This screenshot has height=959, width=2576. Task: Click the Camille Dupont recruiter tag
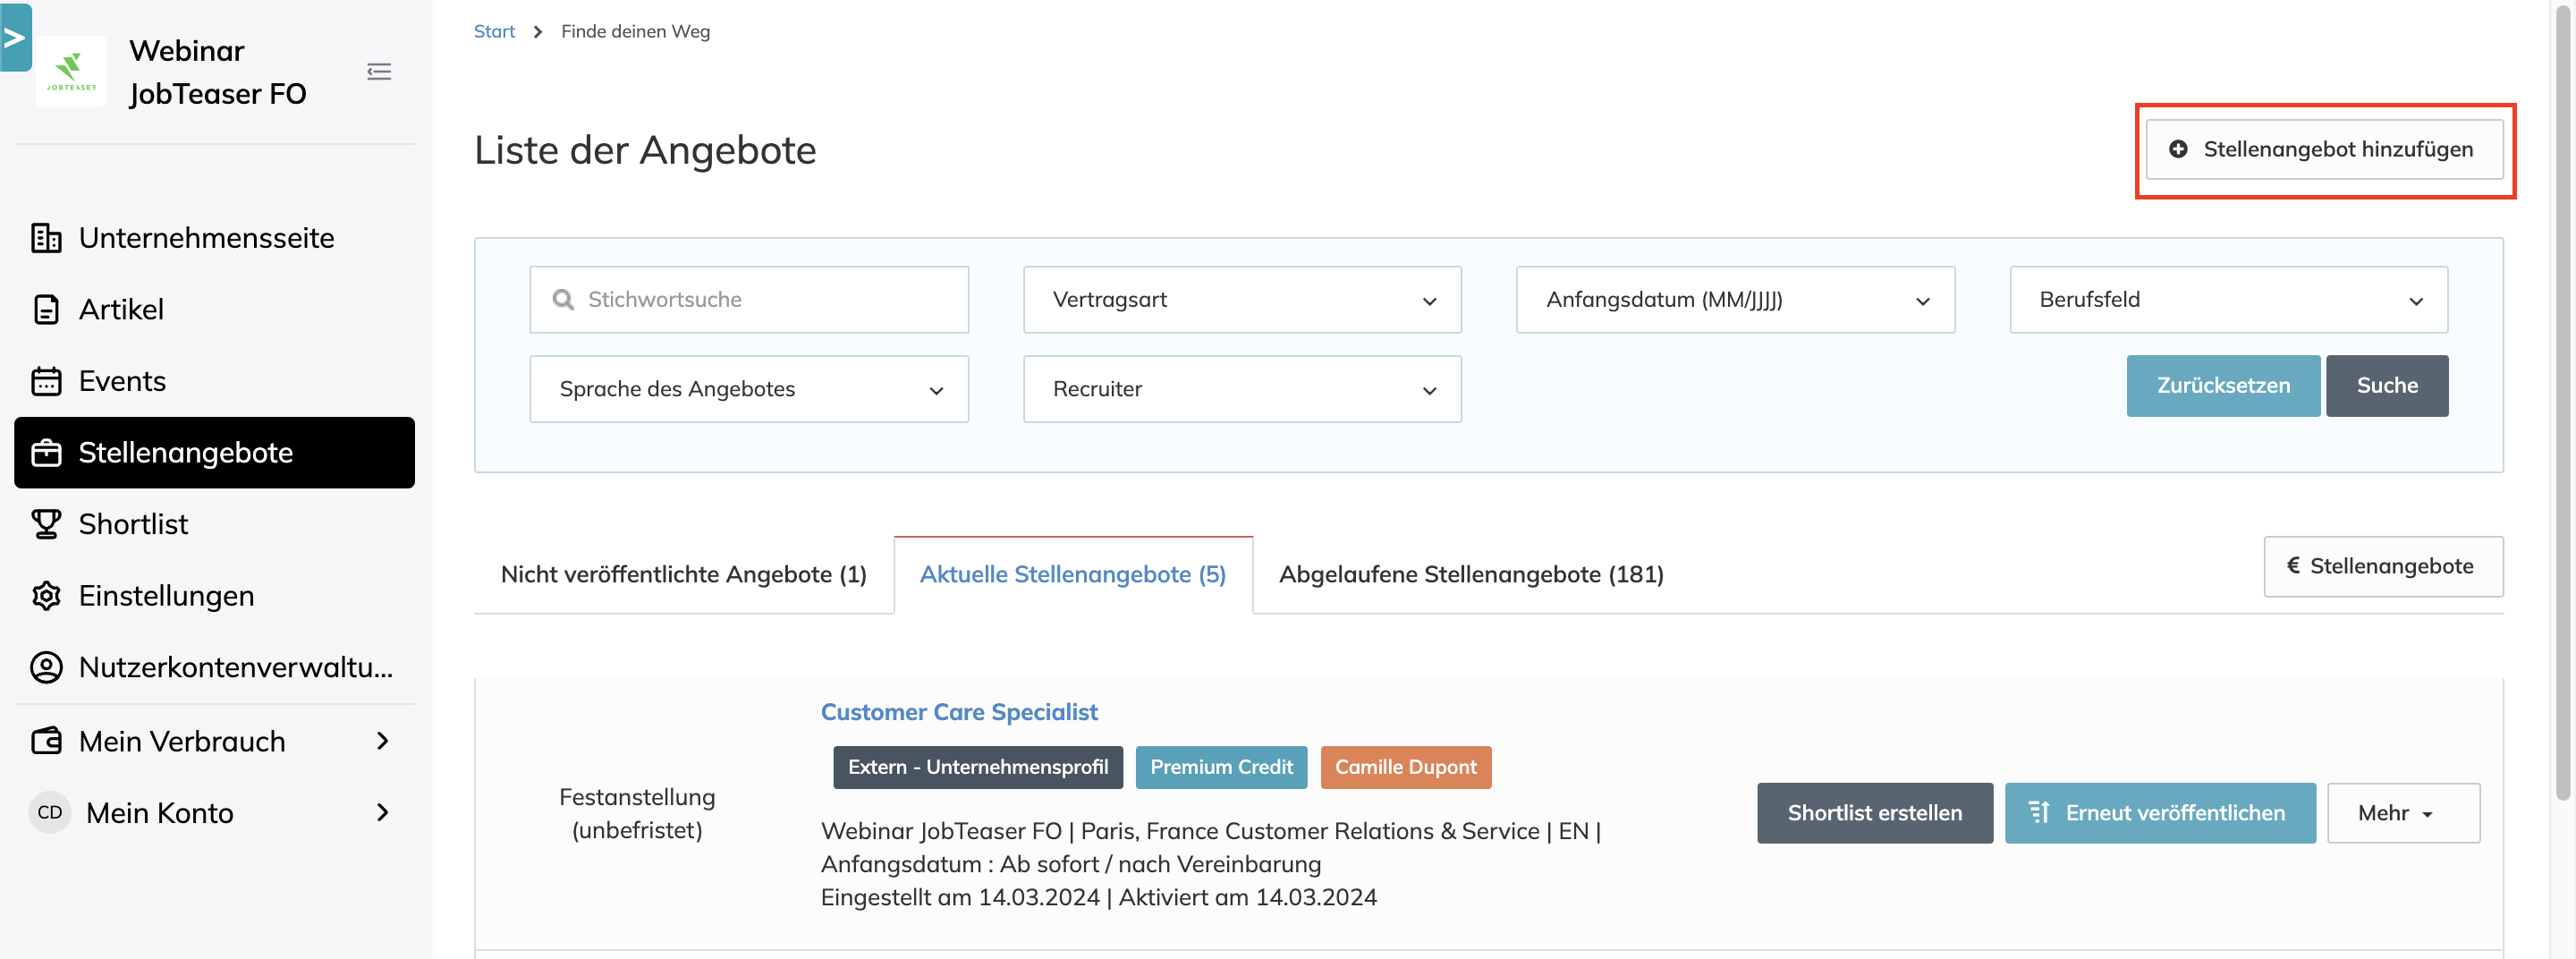coord(1406,767)
